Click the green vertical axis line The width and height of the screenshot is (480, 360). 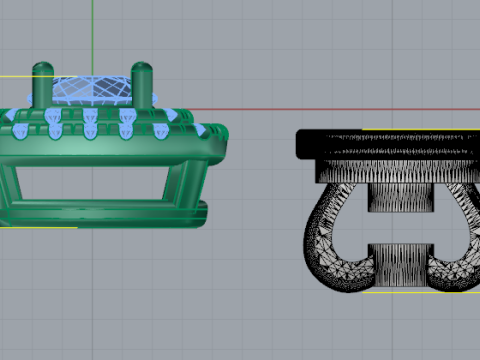(x=92, y=37)
